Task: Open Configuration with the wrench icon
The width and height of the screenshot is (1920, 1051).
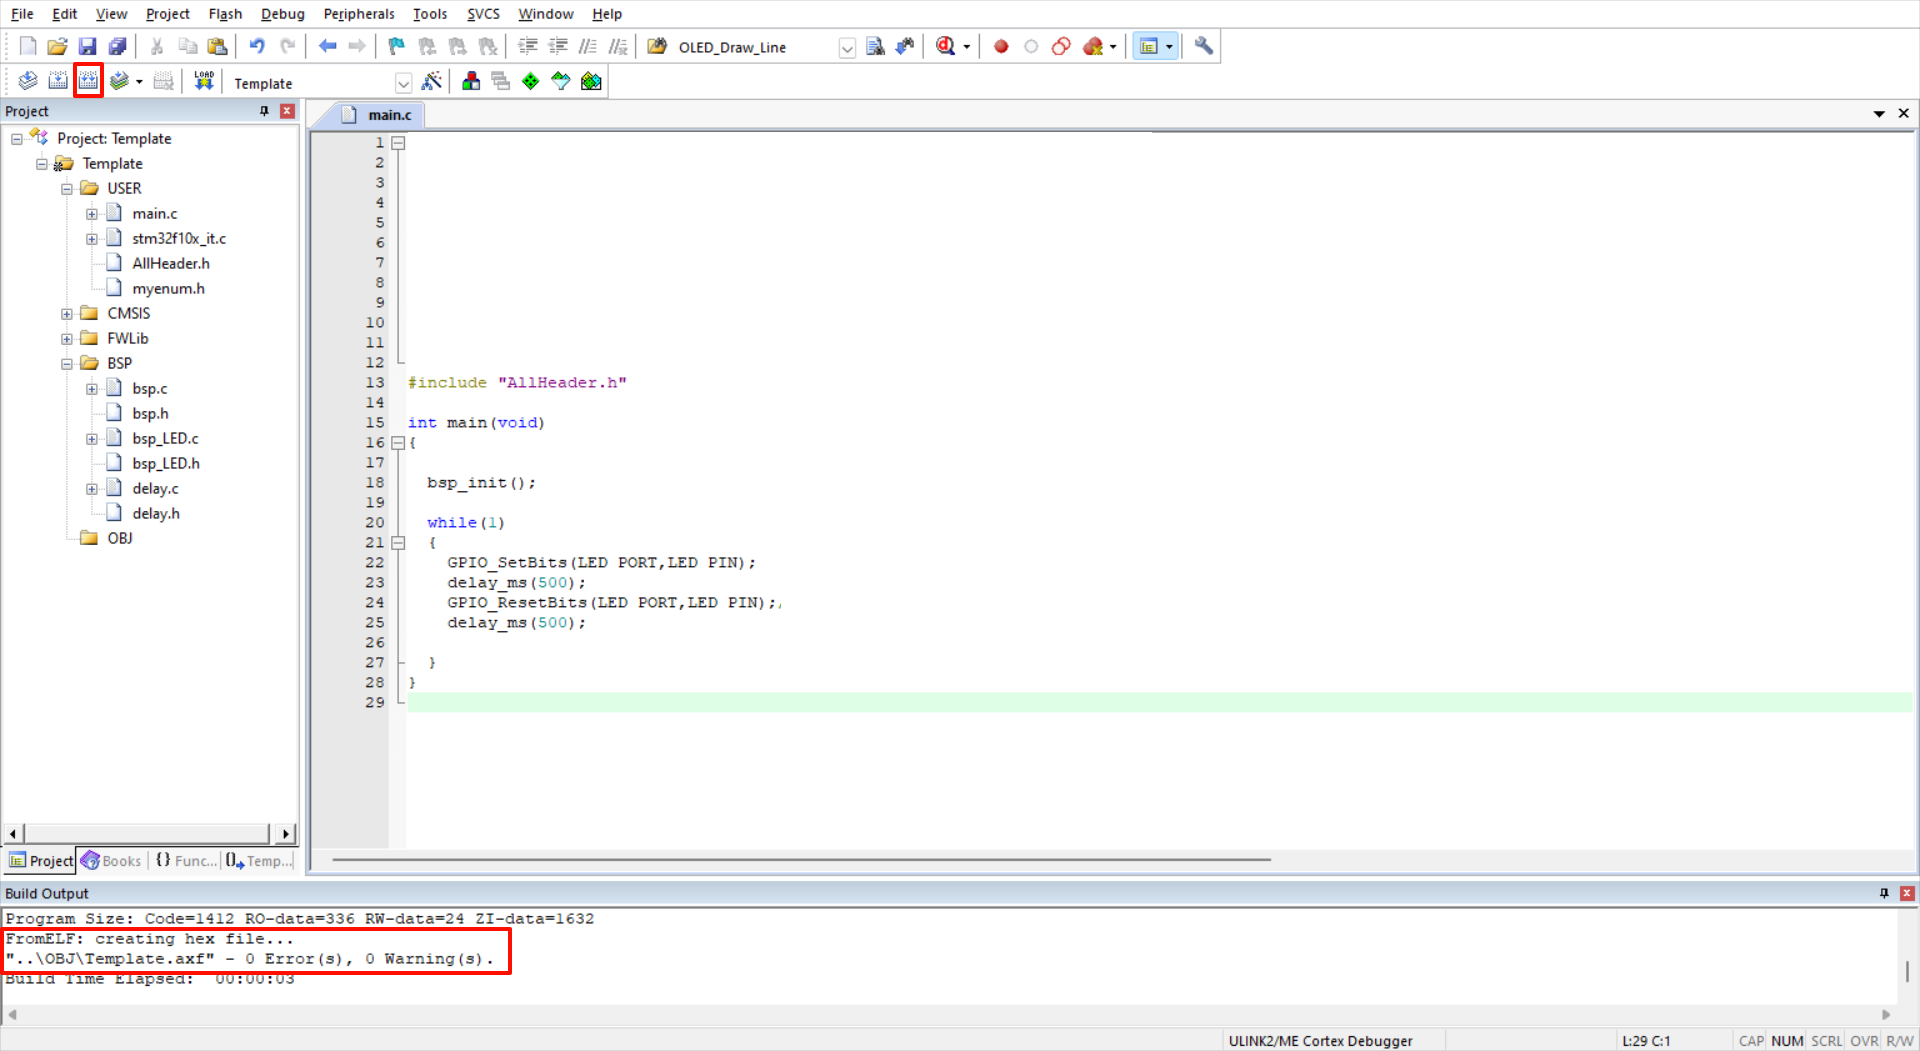Action: pos(1203,46)
